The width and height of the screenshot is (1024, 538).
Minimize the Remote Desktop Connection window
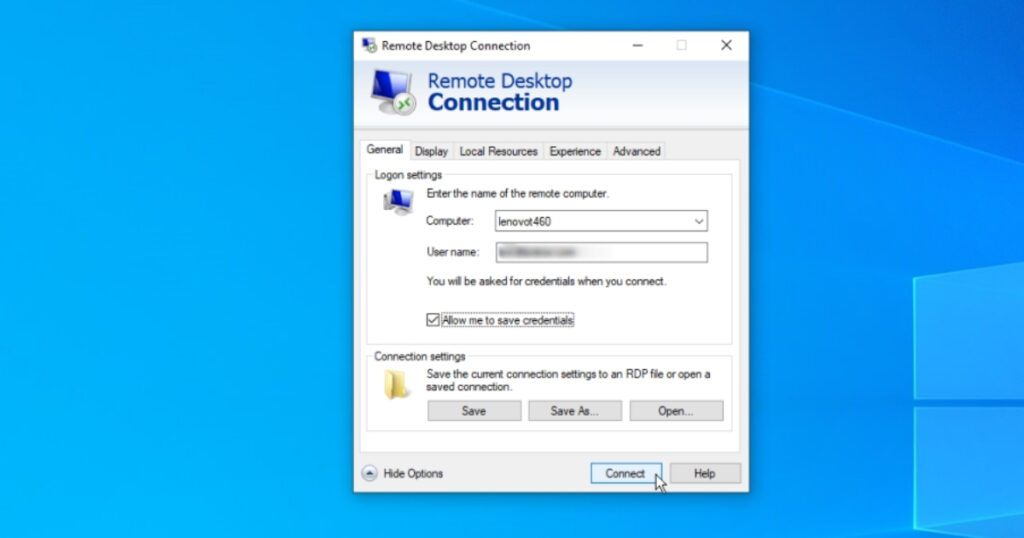[638, 46]
